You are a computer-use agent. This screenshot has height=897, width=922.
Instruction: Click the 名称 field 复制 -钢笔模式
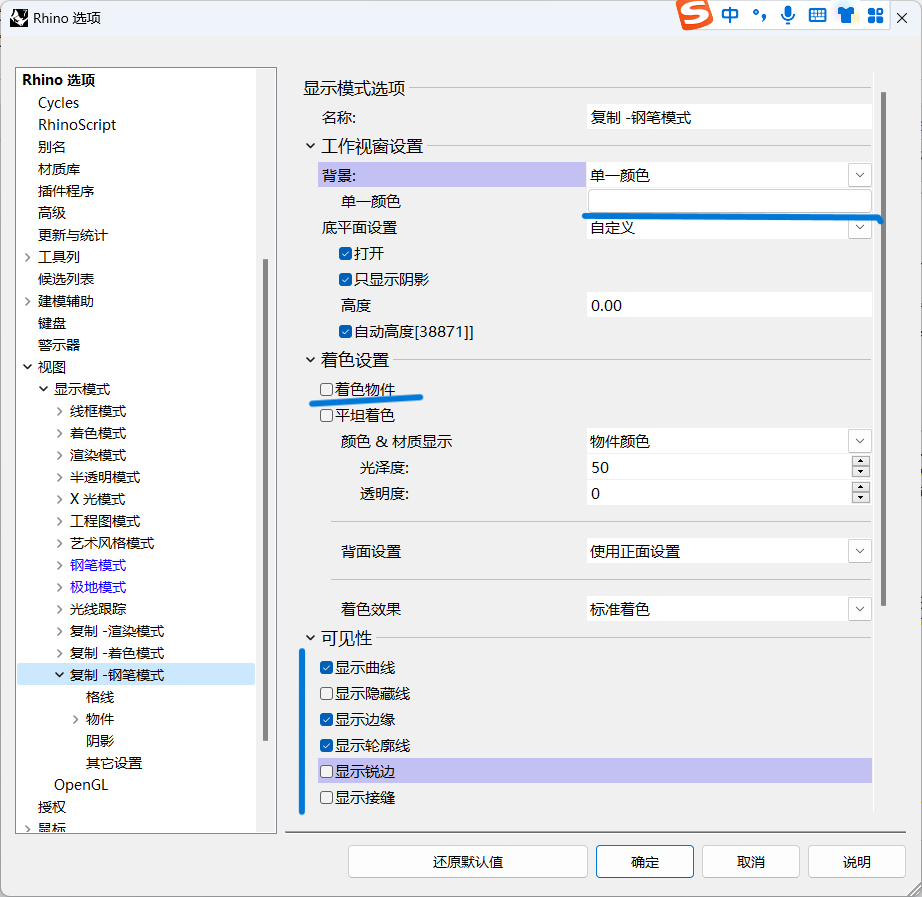pyautogui.click(x=729, y=117)
